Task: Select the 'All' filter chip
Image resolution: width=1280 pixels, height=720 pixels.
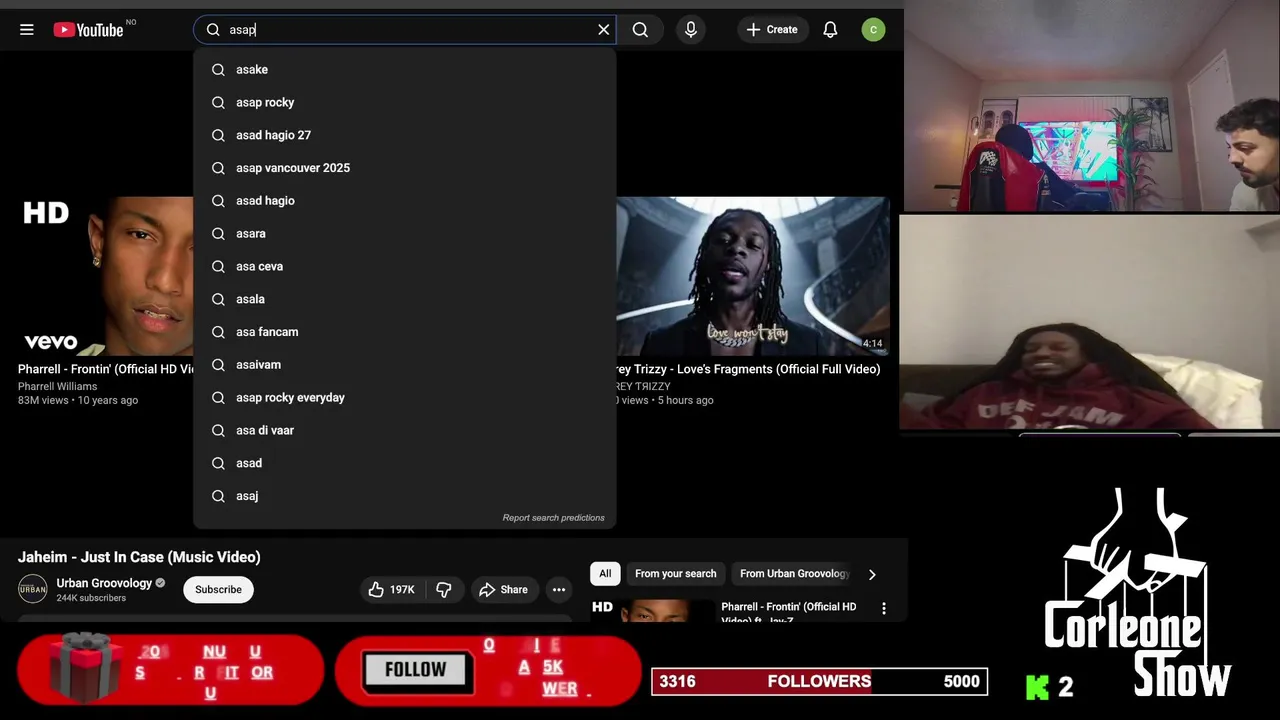Action: 605,574
